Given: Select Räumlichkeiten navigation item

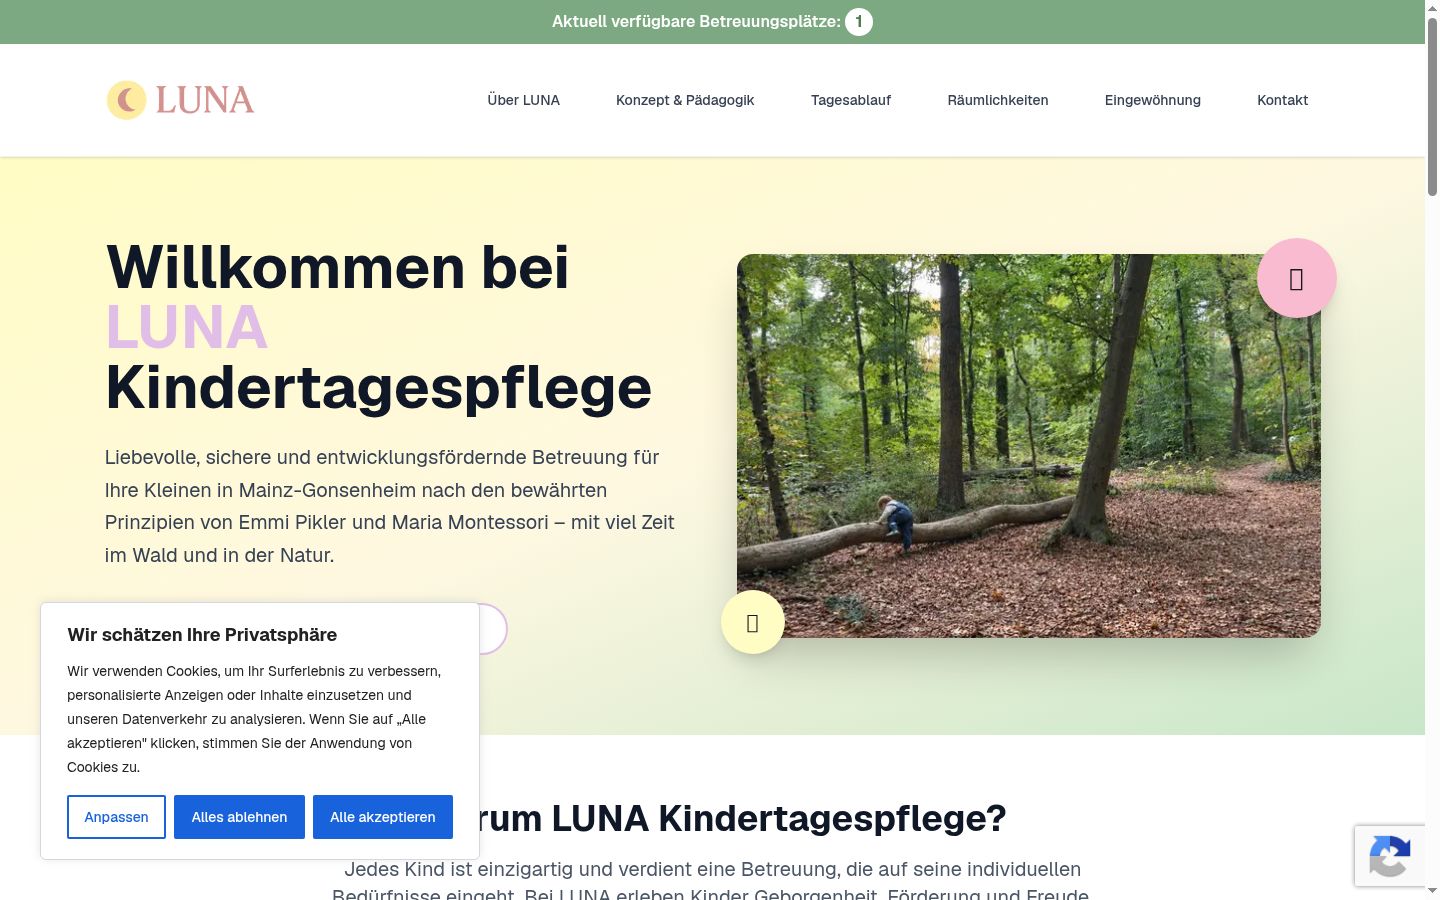Looking at the screenshot, I should (x=998, y=100).
